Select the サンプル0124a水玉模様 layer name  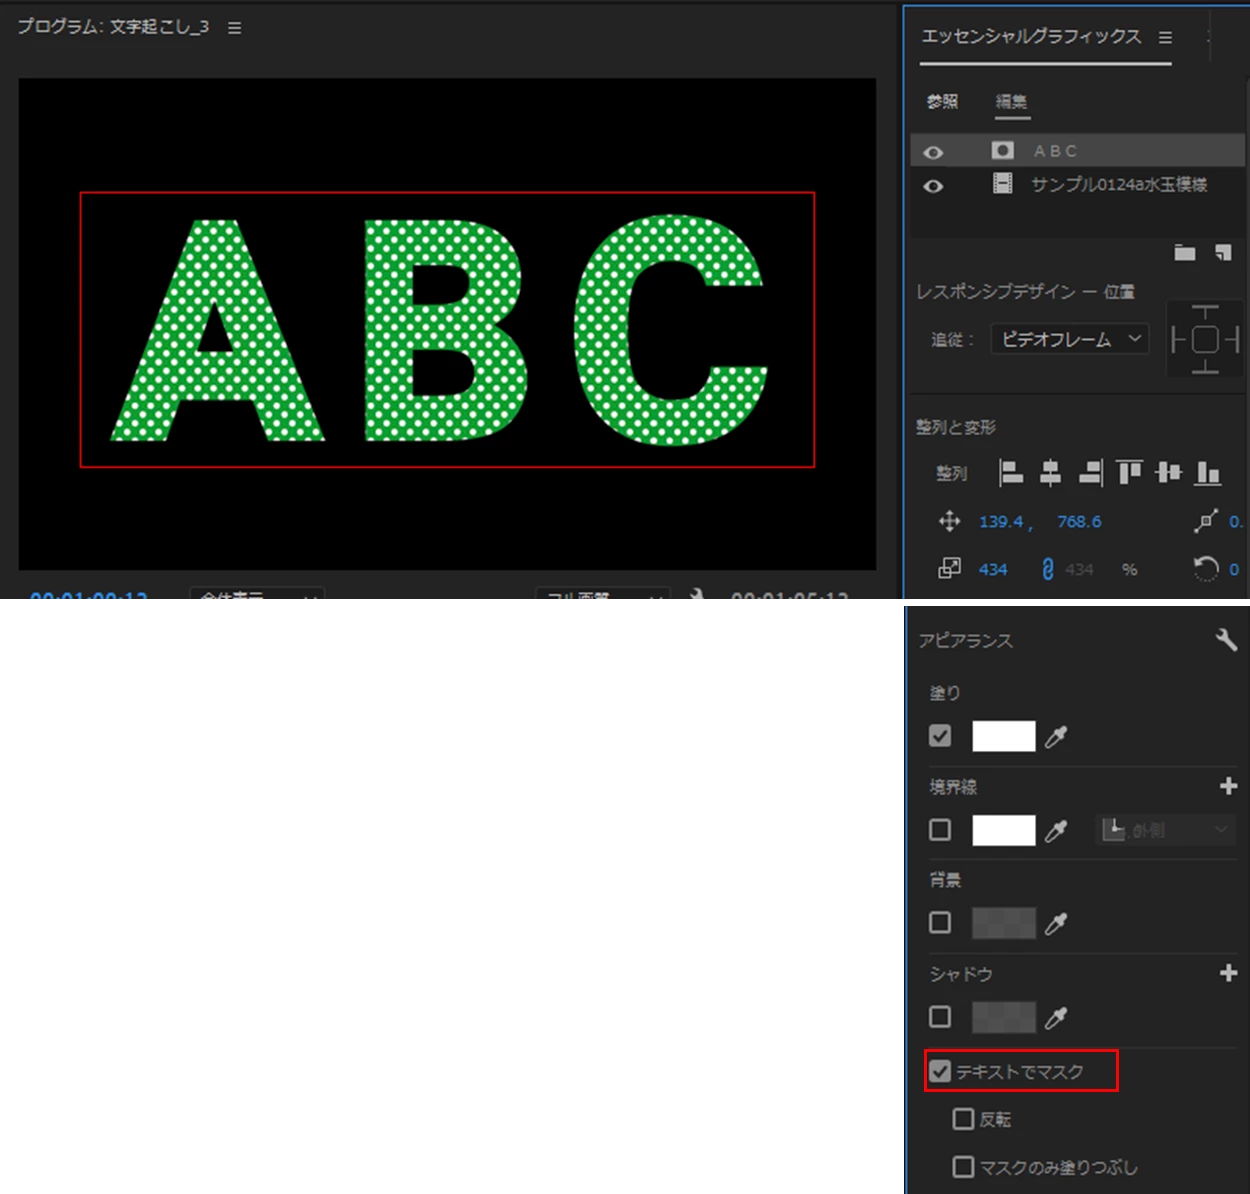click(x=1119, y=184)
